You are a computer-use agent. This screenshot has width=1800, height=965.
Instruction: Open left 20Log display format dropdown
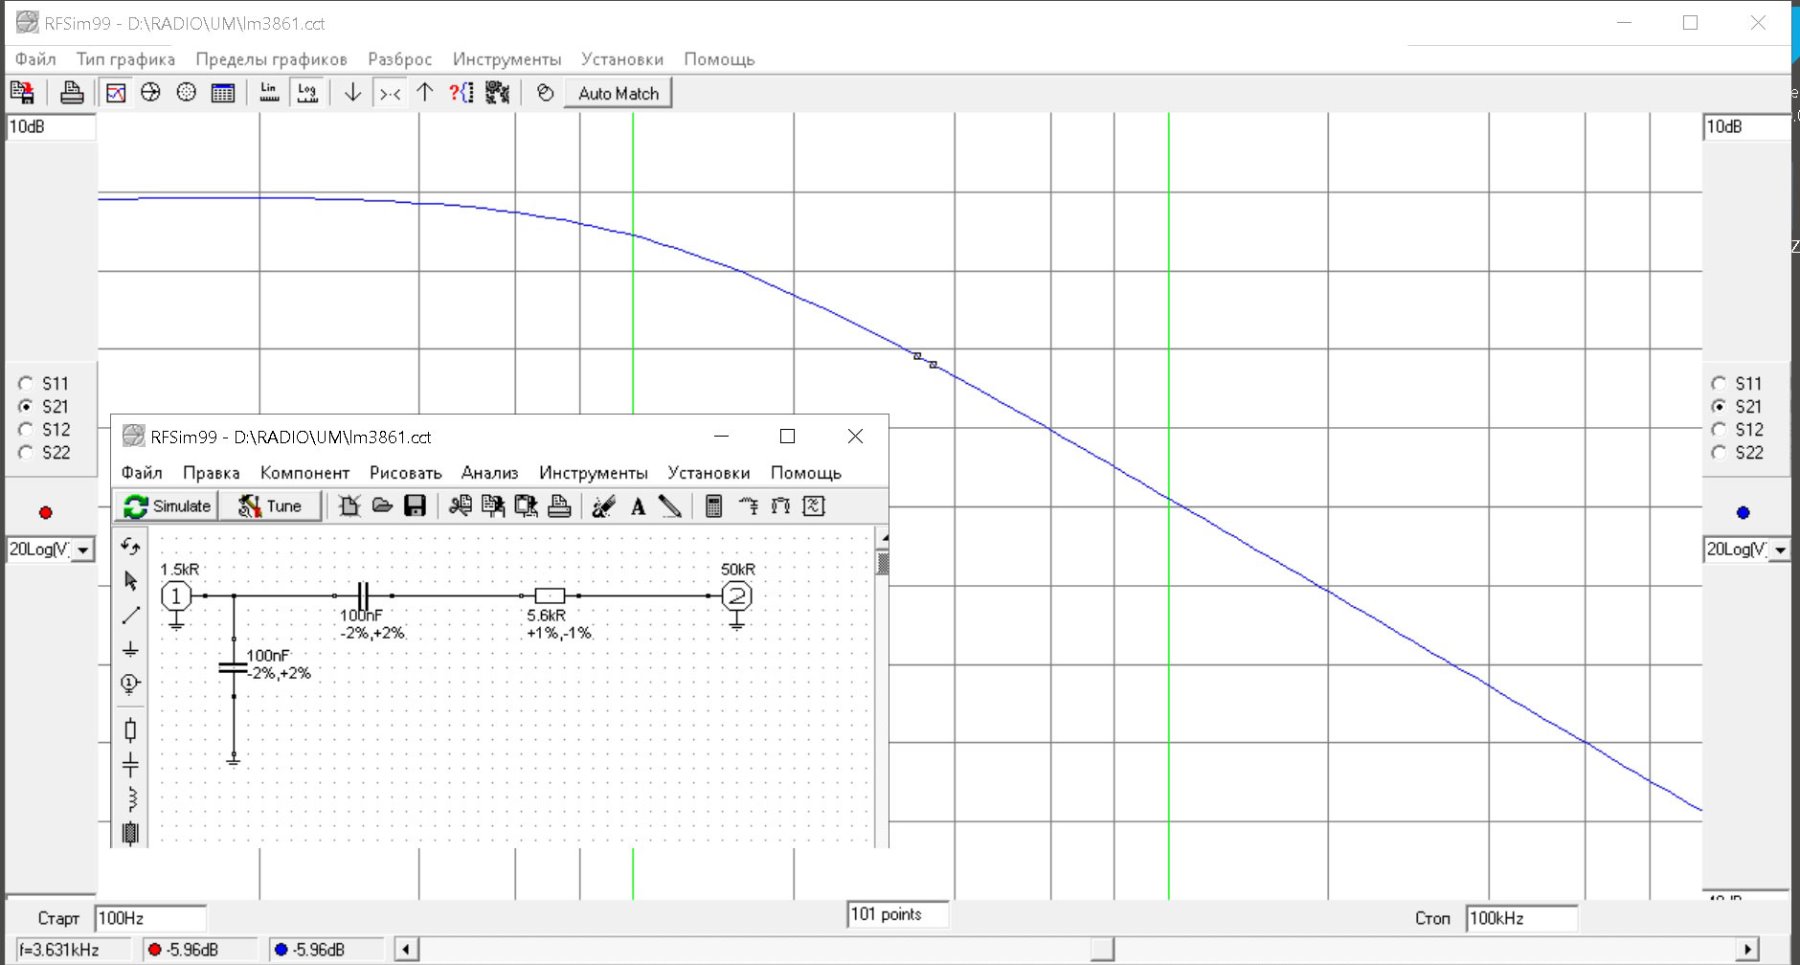click(x=83, y=550)
